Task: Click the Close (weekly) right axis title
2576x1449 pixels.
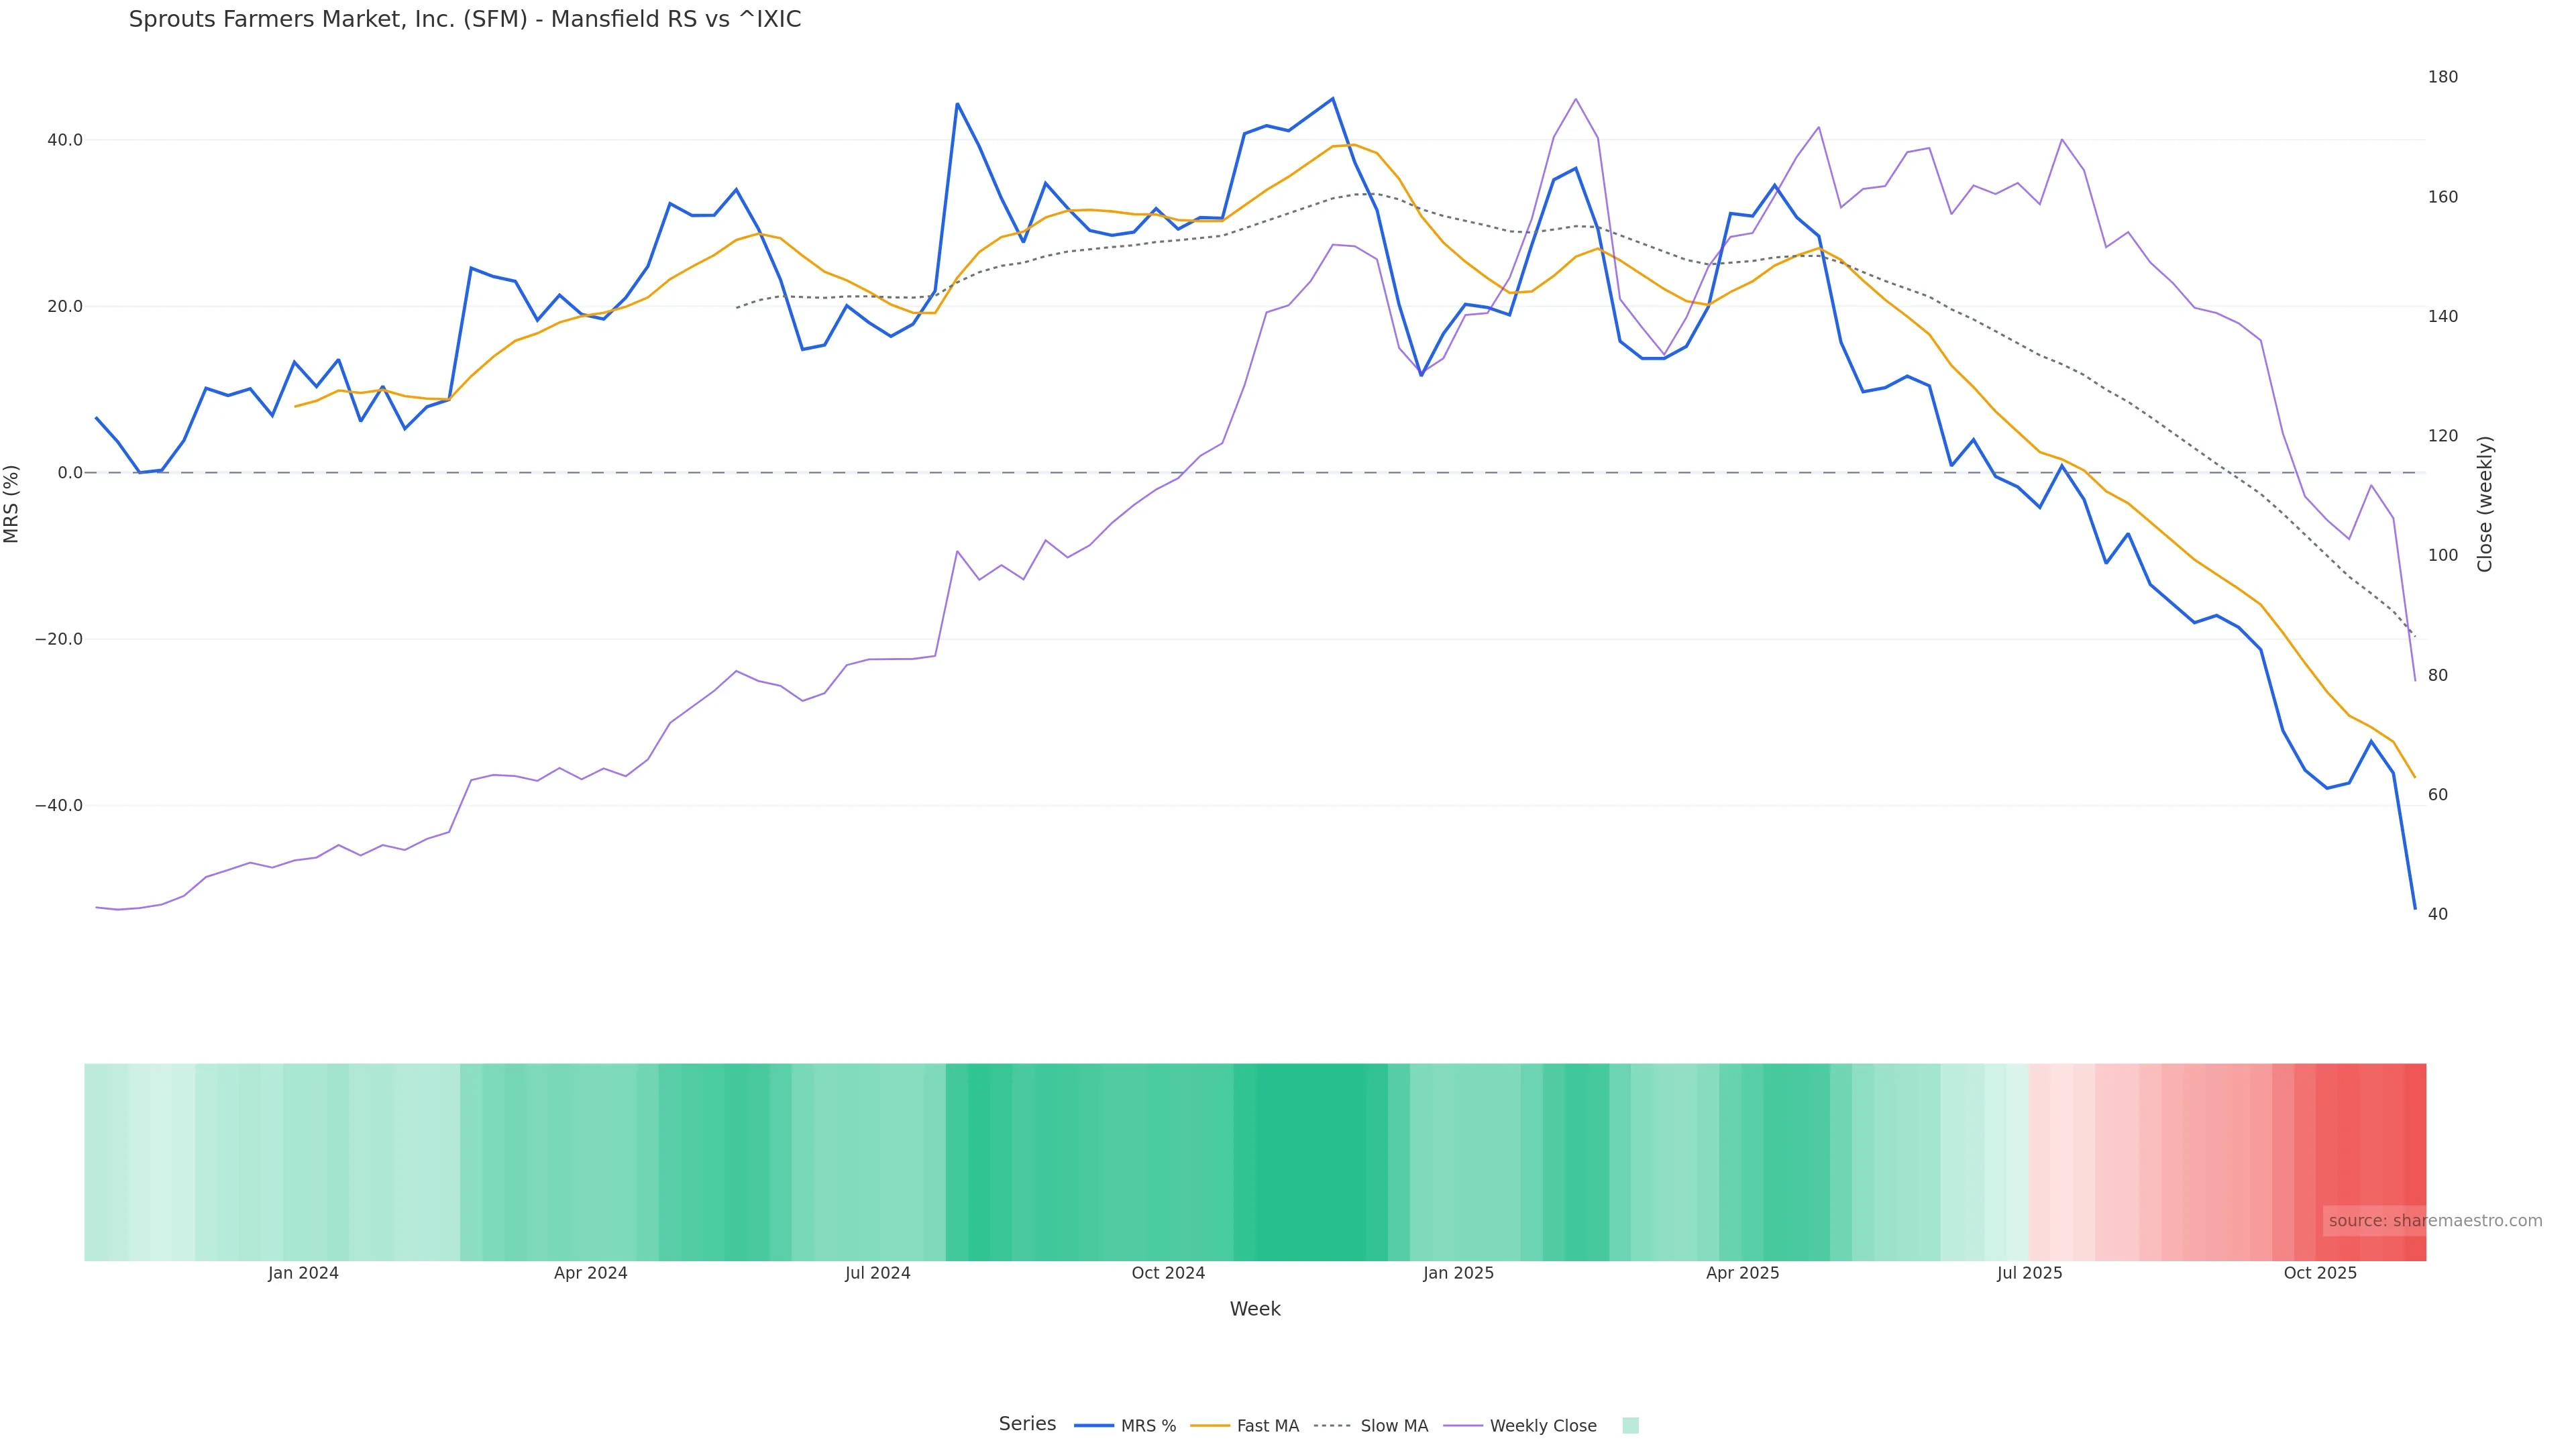Action: [2485, 503]
